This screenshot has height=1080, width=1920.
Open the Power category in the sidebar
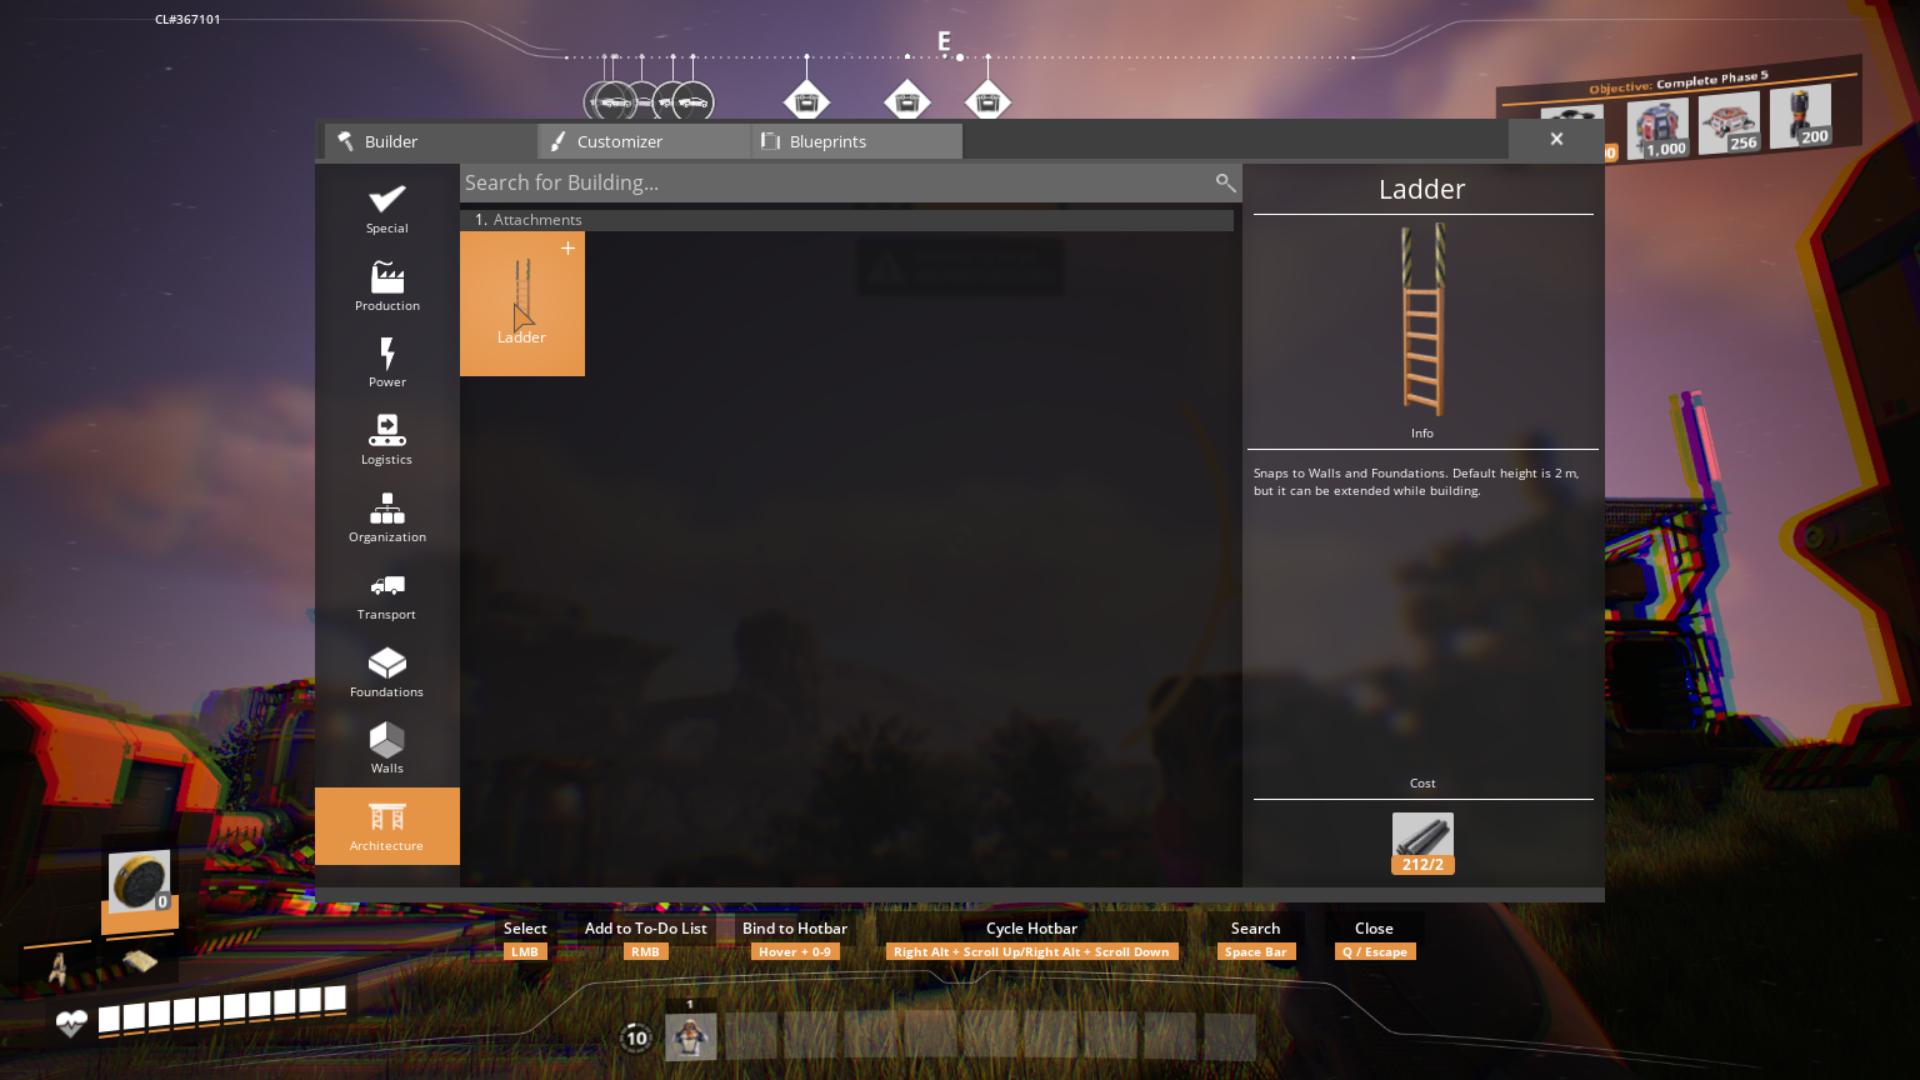386,360
